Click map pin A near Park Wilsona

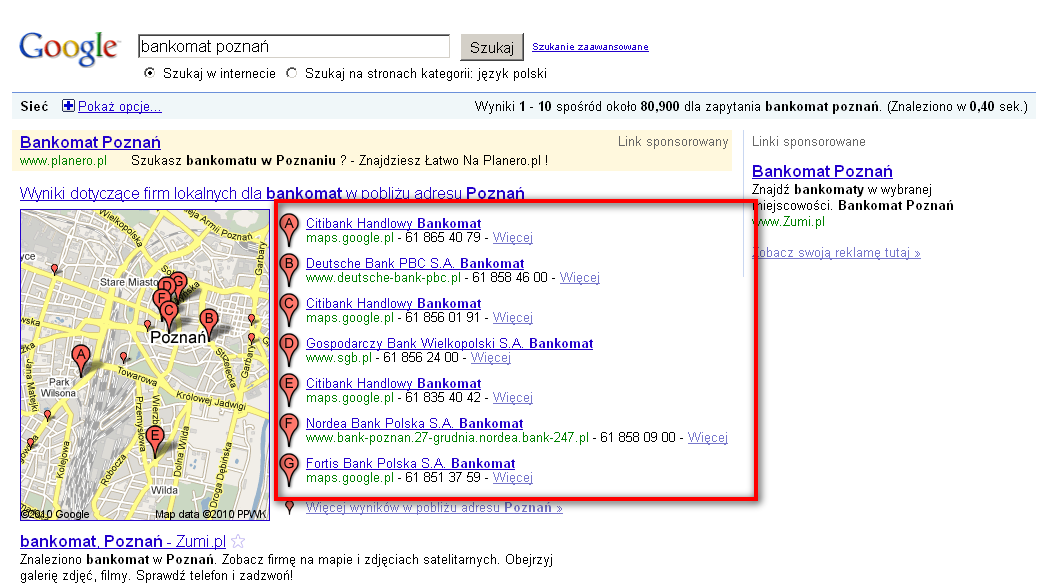[x=81, y=360]
